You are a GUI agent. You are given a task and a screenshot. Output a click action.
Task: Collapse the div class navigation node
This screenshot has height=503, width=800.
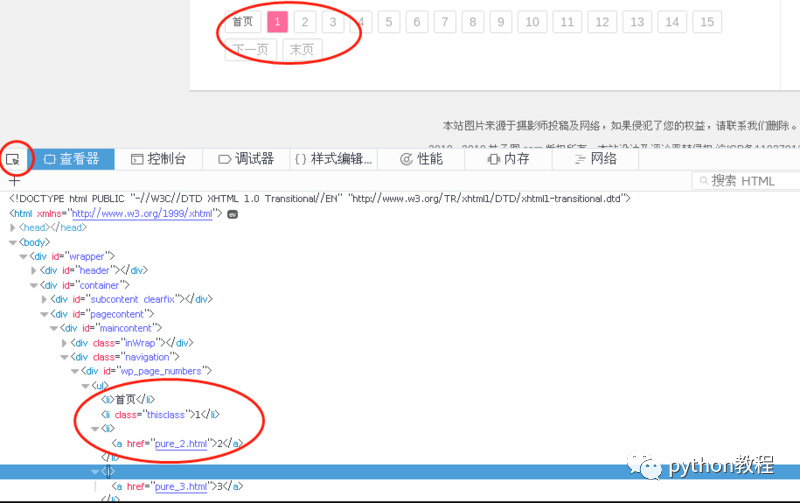[x=64, y=357]
